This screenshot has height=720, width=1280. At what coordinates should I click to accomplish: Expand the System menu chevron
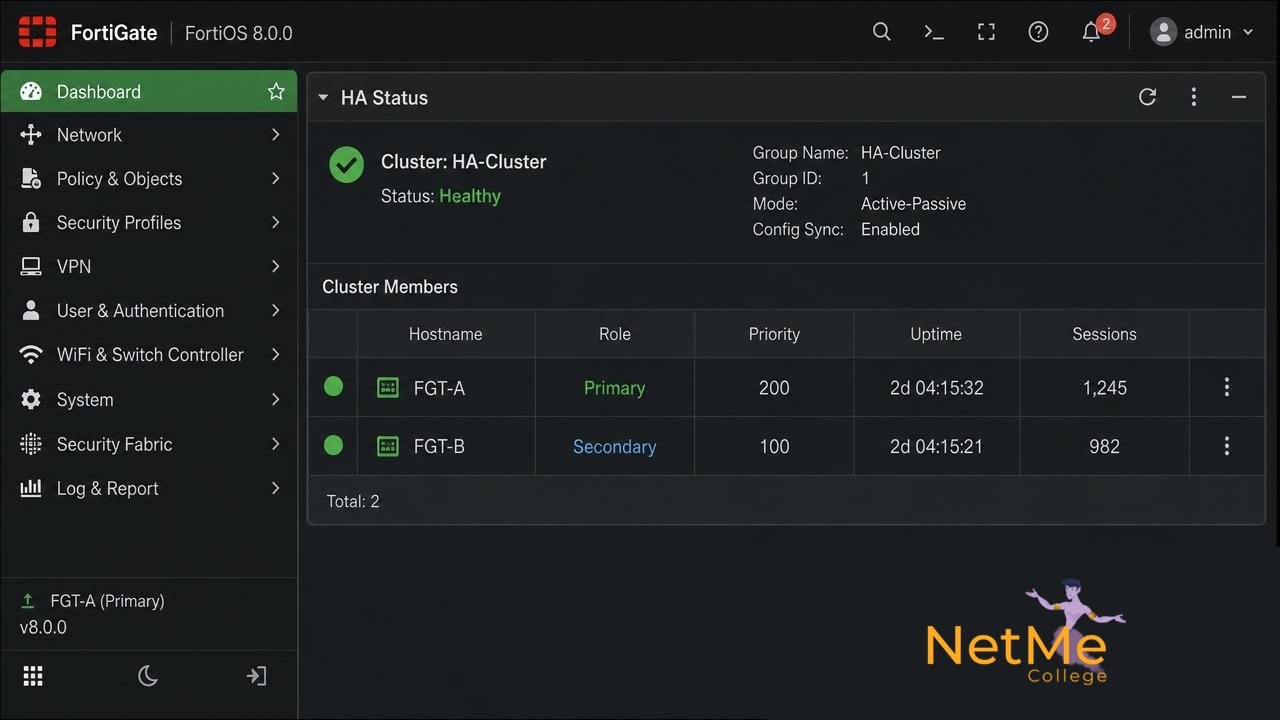[275, 400]
